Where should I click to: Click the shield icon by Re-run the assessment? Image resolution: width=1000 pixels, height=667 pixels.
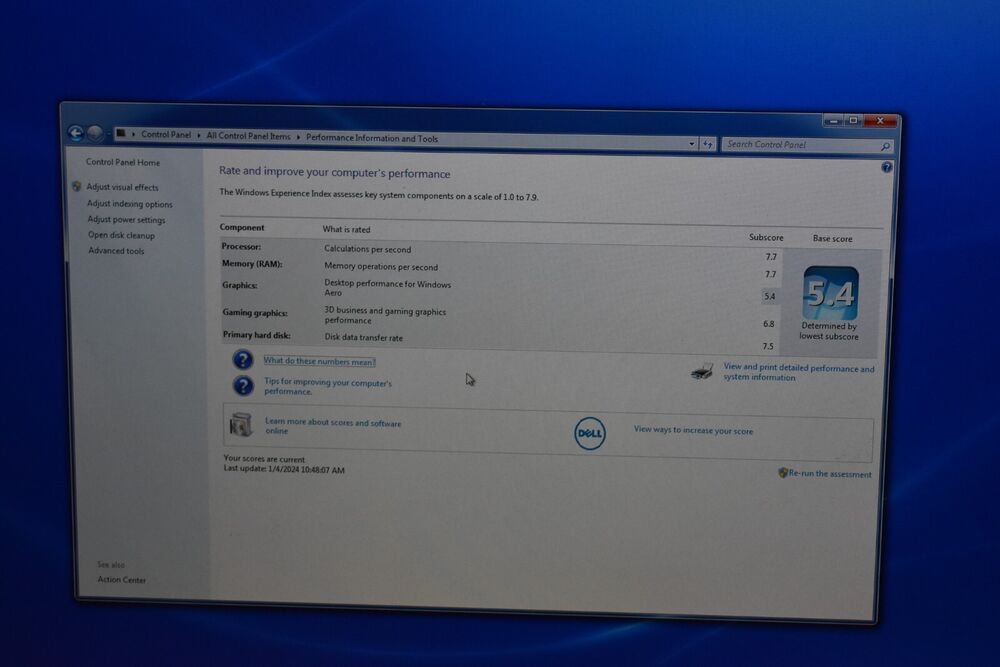[x=783, y=473]
